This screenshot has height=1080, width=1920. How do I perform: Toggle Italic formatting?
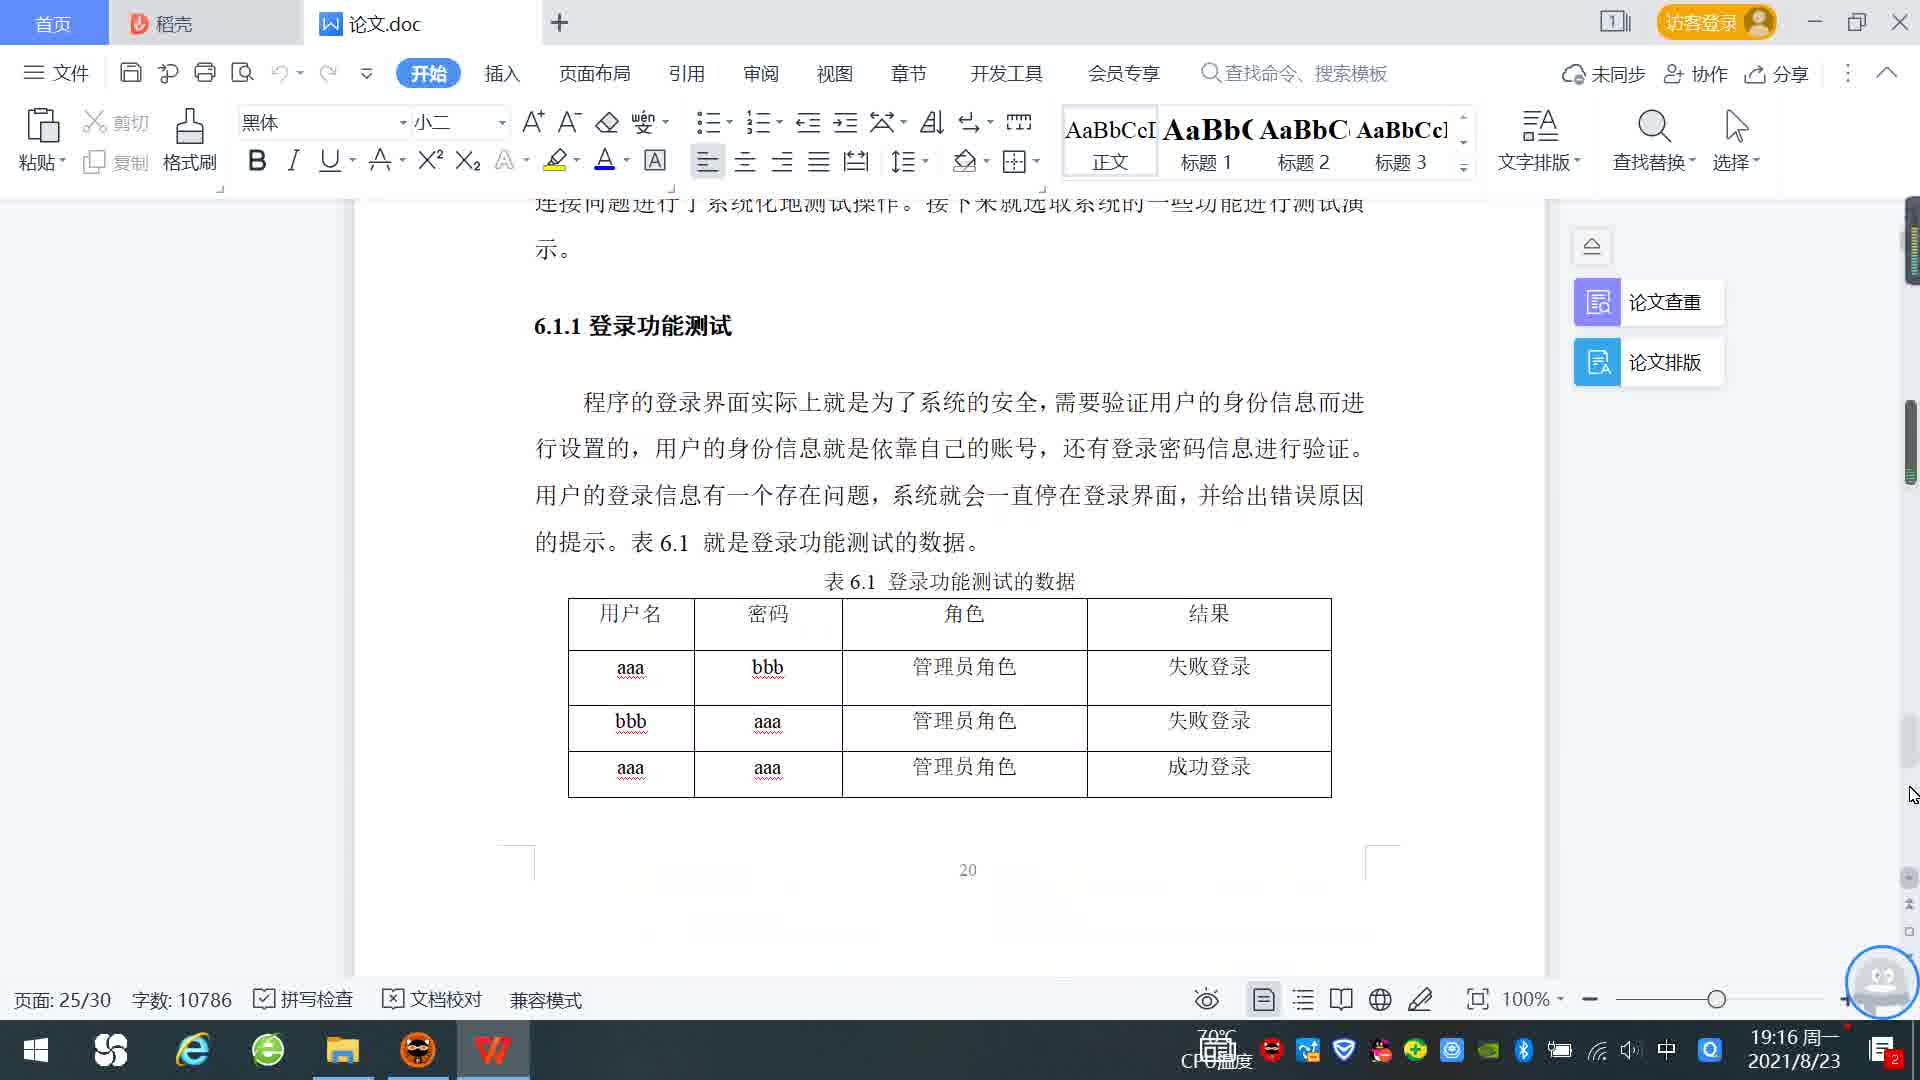coord(293,160)
